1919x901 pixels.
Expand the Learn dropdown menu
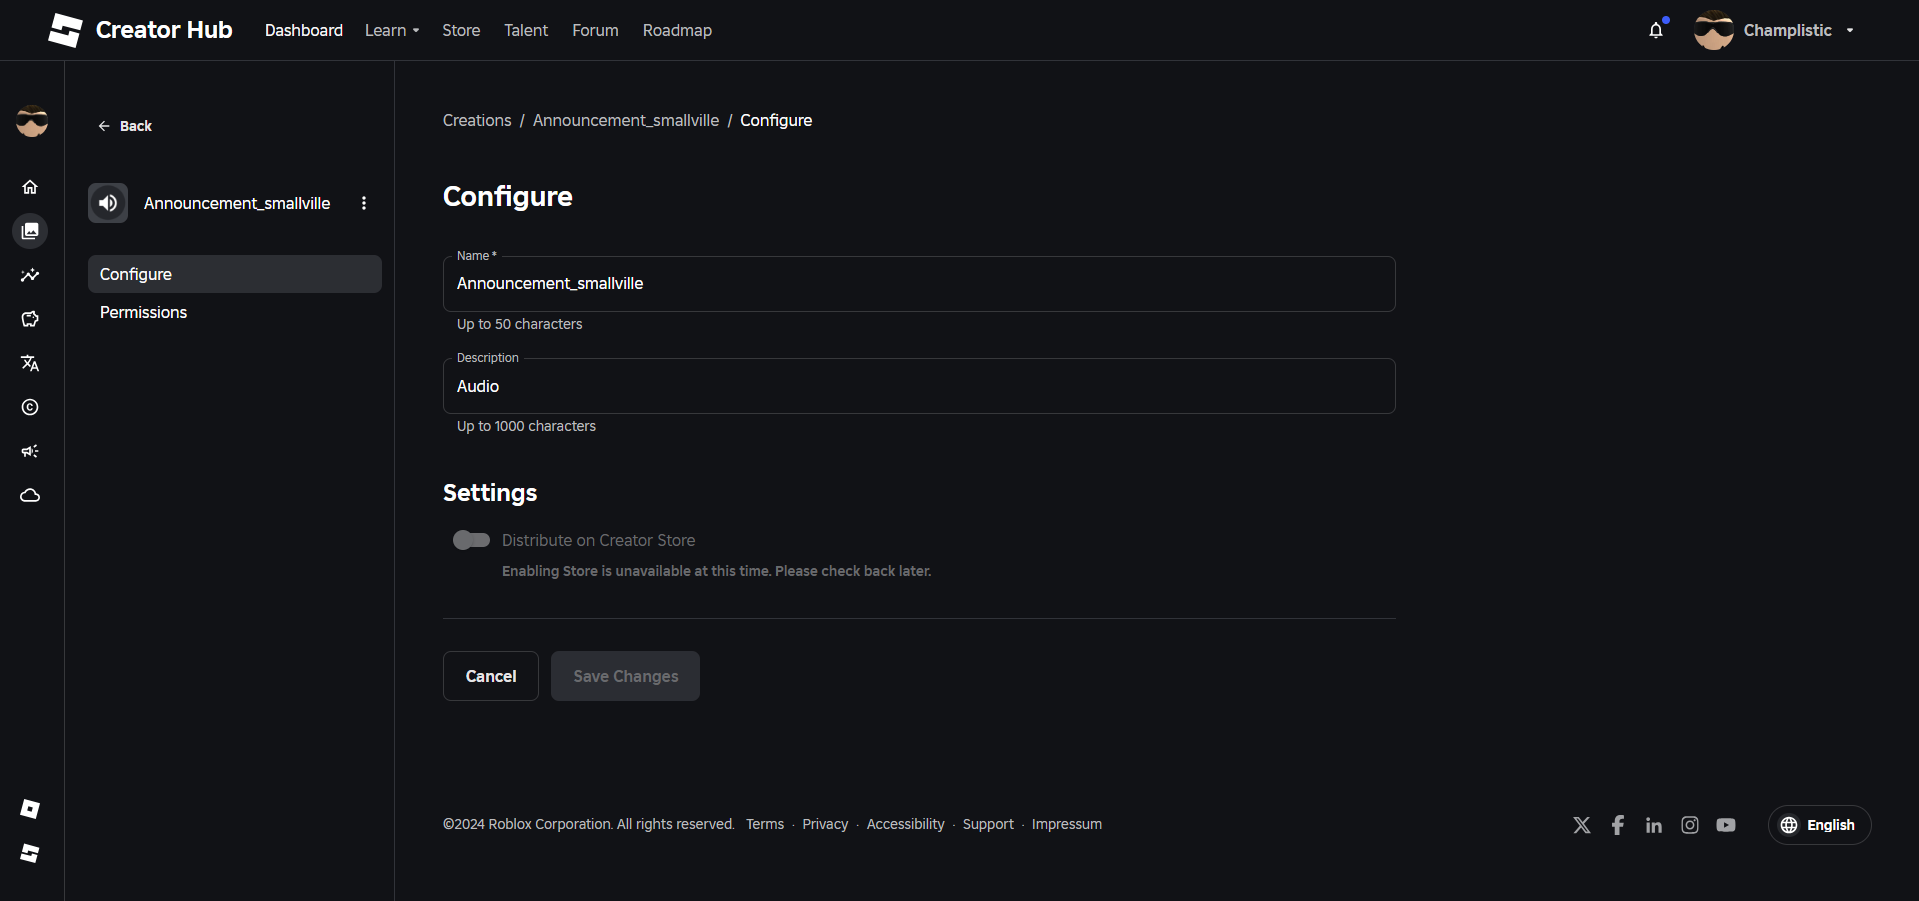(x=391, y=30)
